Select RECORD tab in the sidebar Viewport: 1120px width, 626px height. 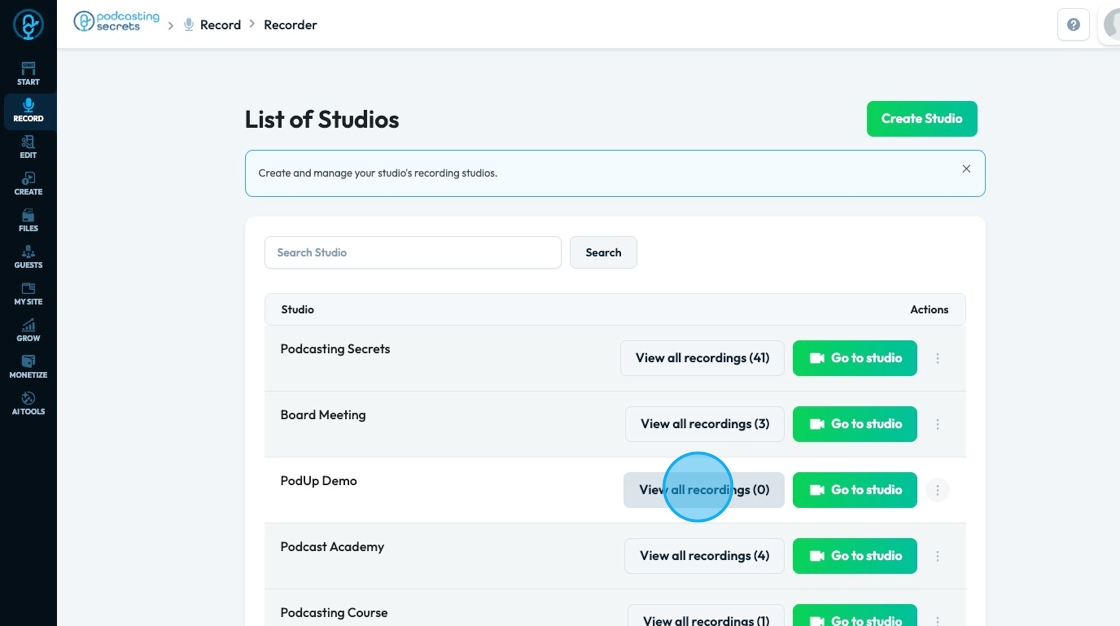28,110
